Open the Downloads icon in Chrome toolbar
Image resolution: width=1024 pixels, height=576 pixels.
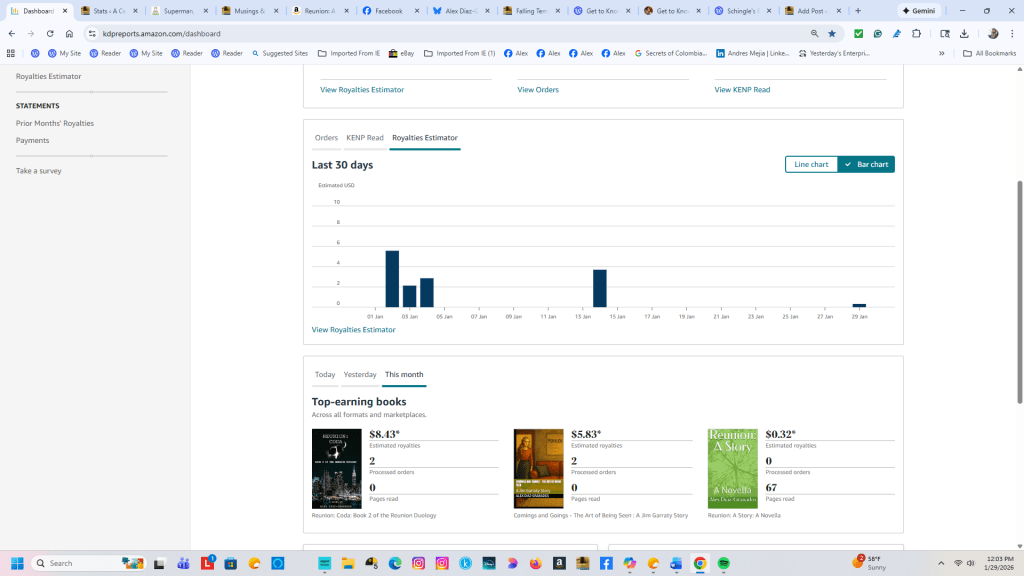(964, 32)
